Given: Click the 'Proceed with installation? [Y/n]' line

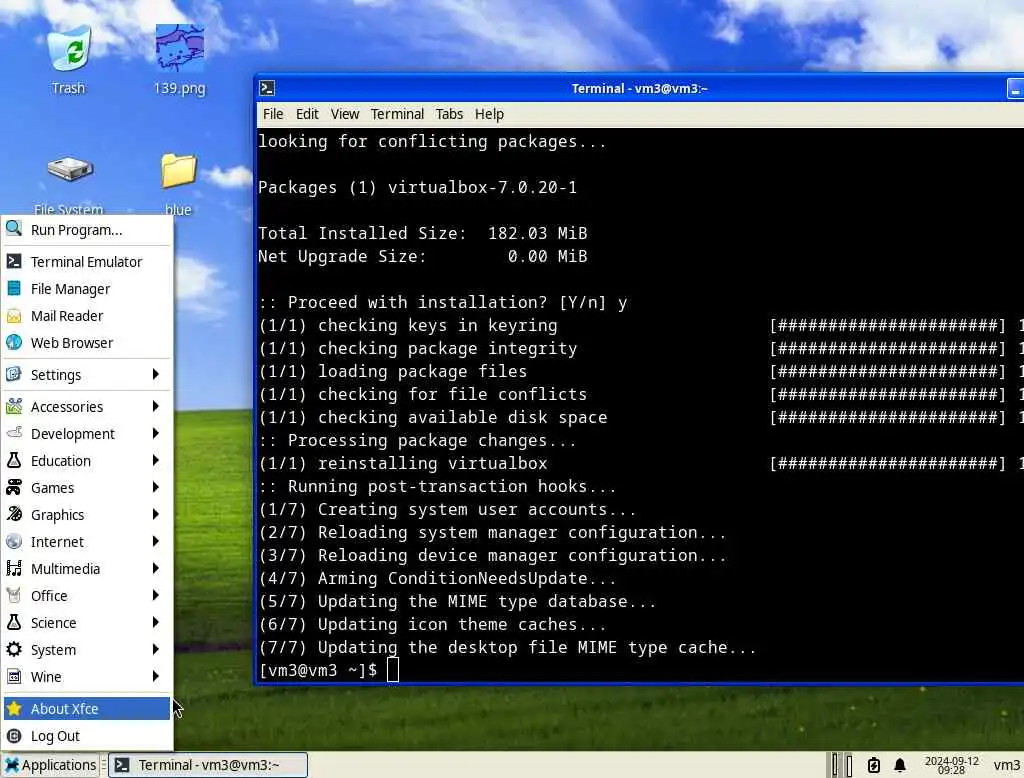Looking at the screenshot, I should [442, 302].
